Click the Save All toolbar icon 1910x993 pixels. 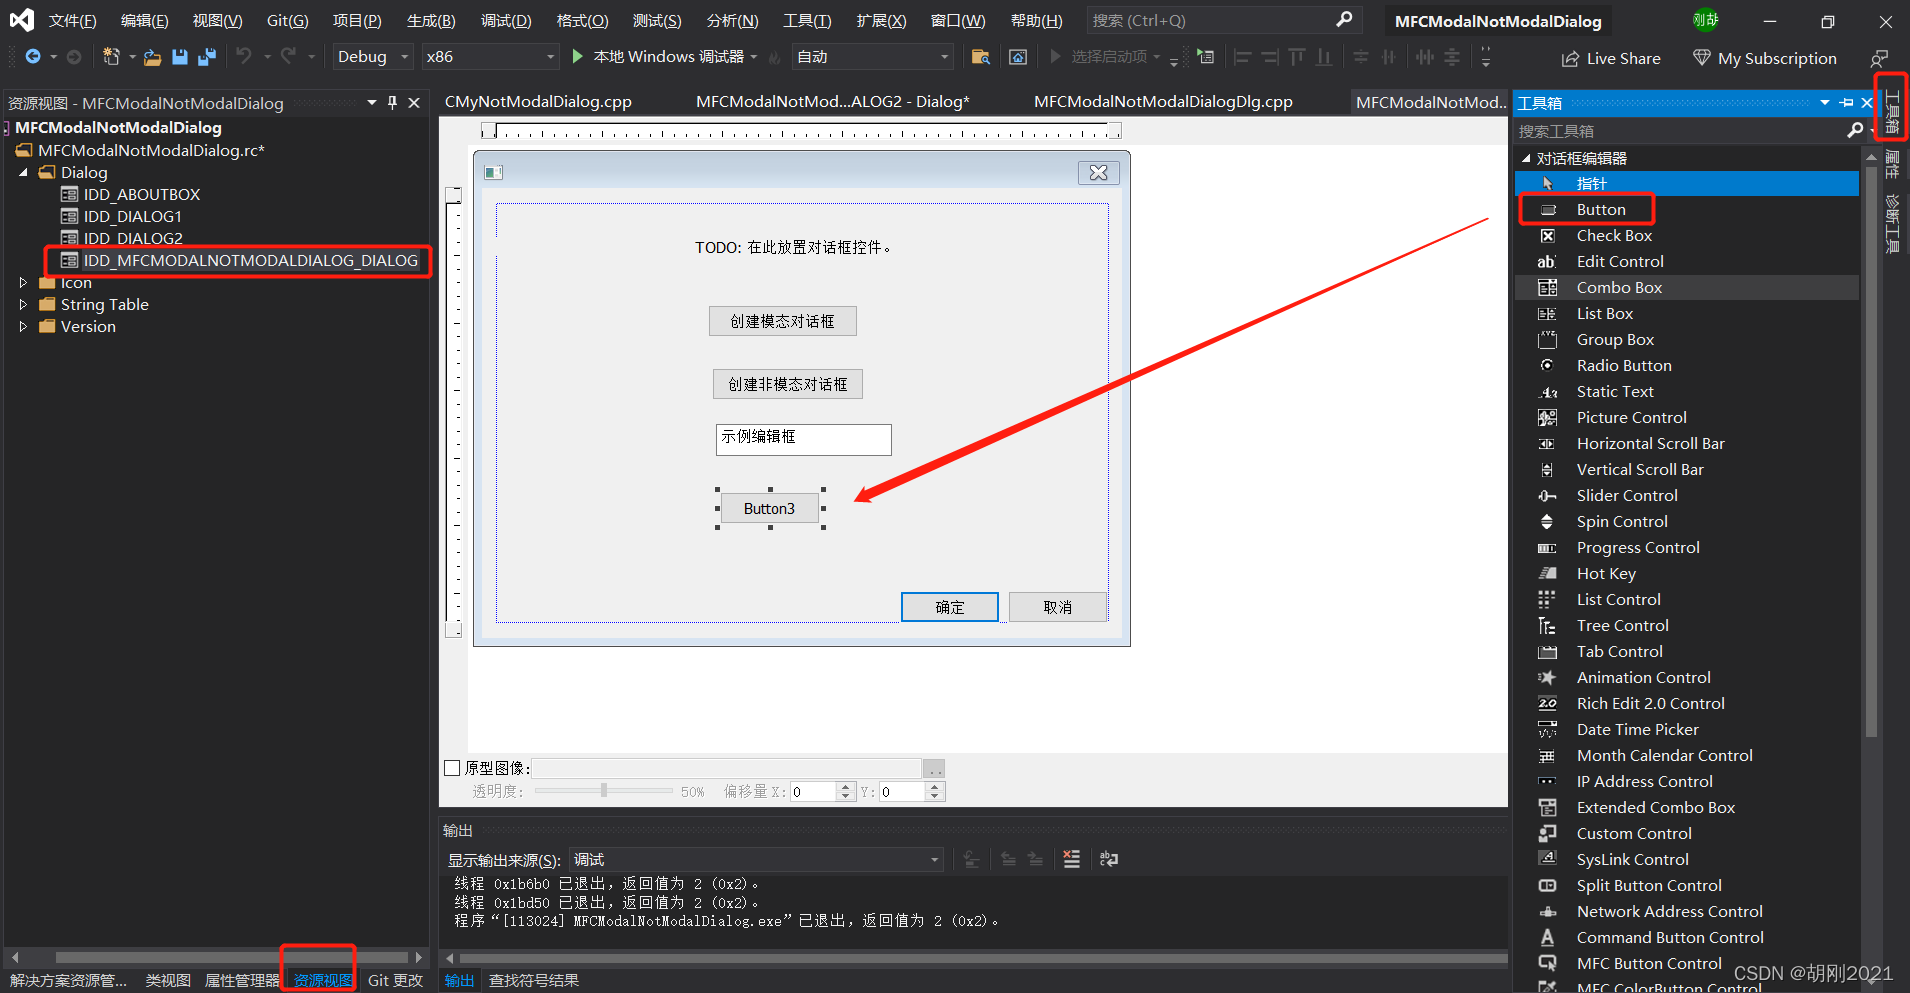(x=207, y=57)
